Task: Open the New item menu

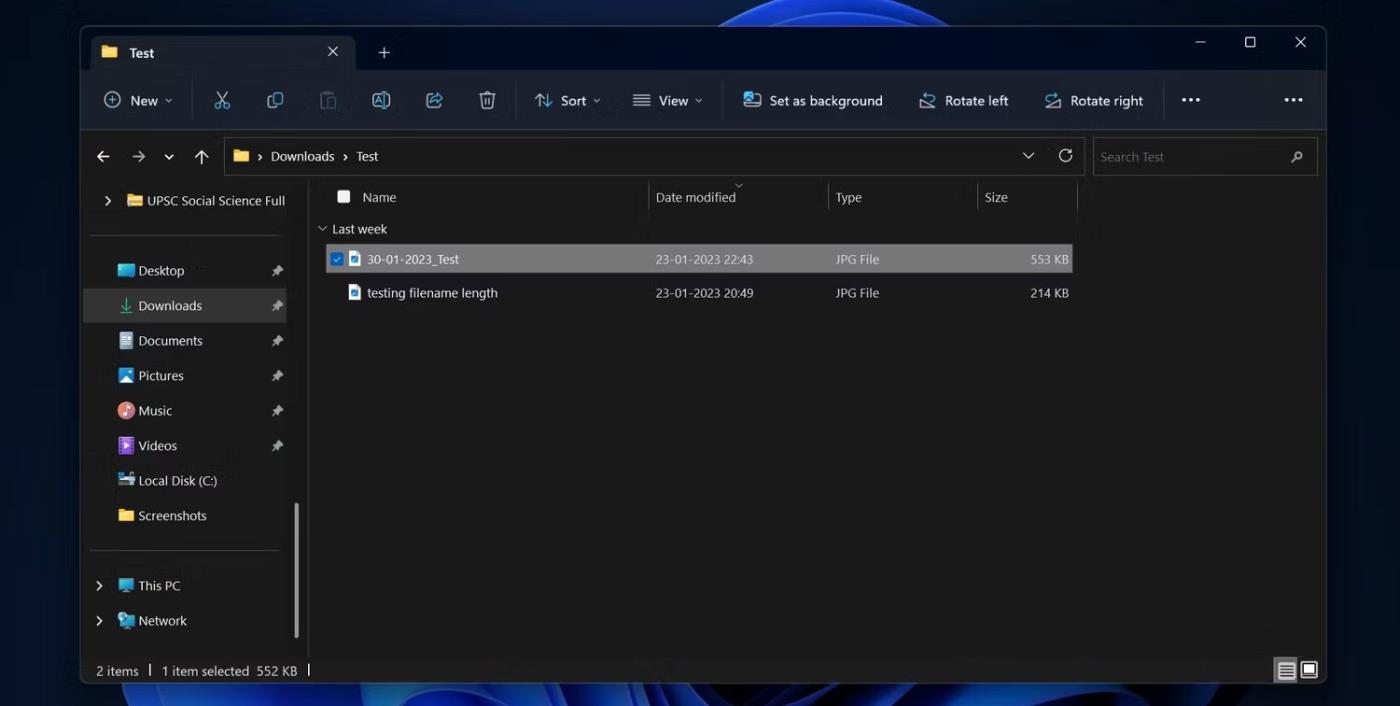Action: point(138,100)
